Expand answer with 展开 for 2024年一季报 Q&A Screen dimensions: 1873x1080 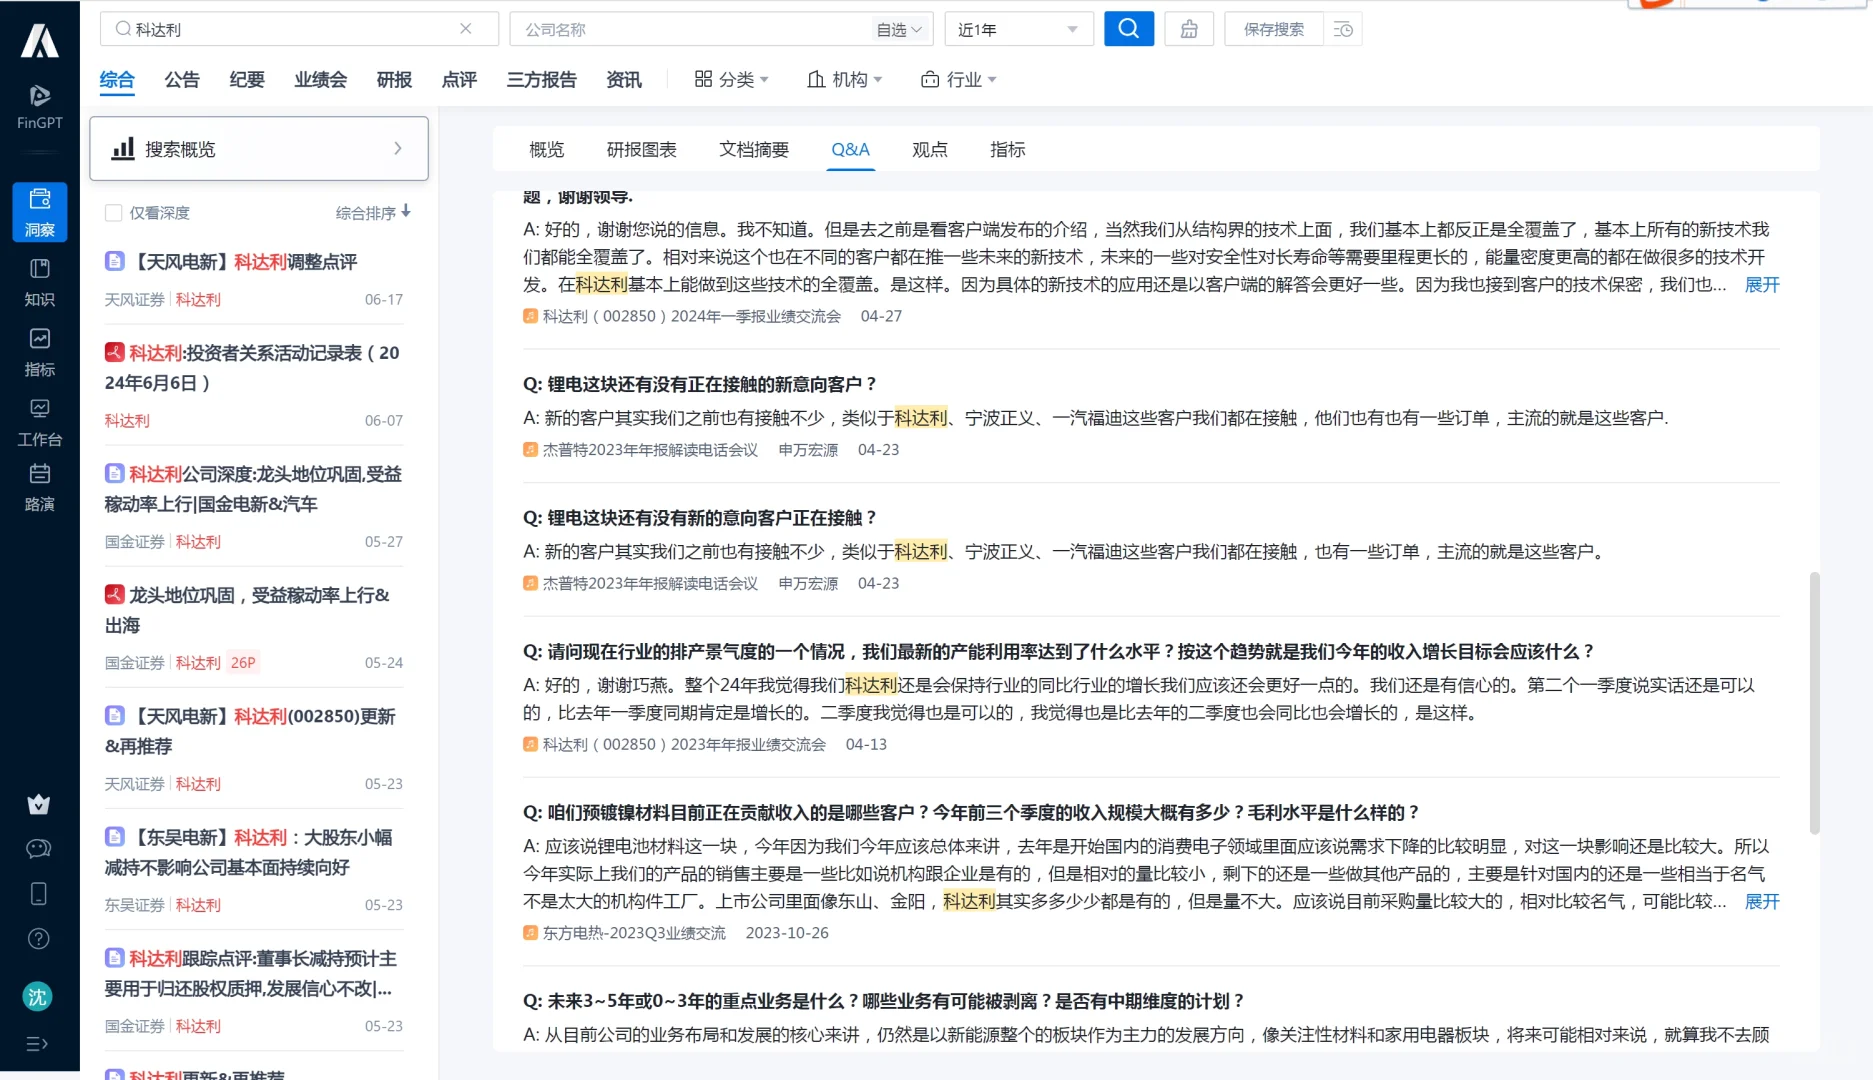coord(1762,285)
